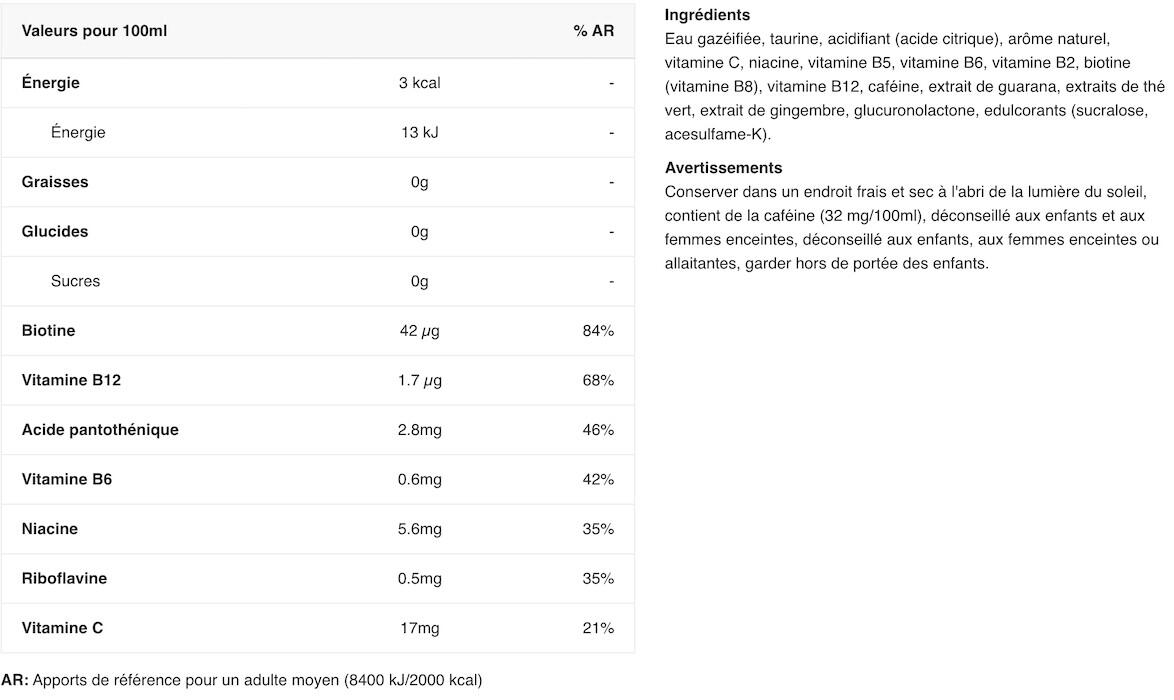
Task: Select the Avertissements heading
Action: [x=723, y=168]
